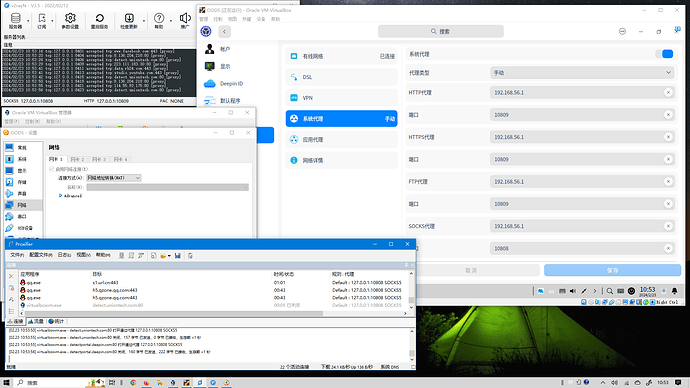Open Chrome from the Windows taskbar
Image resolution: width=690 pixels, height=388 pixels.
(x=133, y=383)
